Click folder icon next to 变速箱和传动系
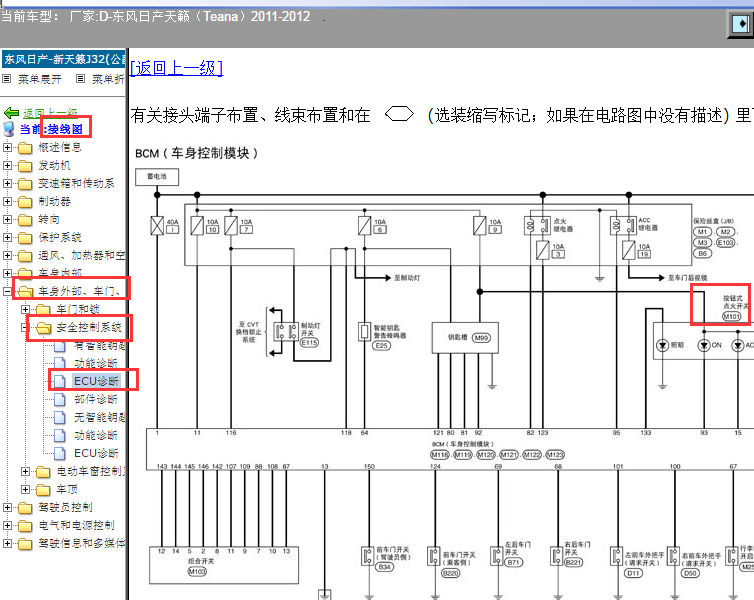 (x=25, y=184)
